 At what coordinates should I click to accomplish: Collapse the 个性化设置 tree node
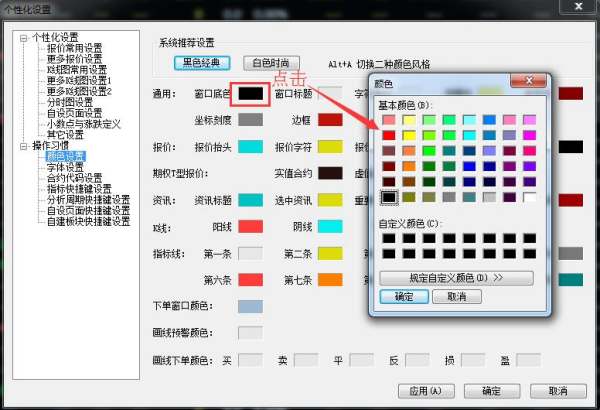click(x=23, y=37)
